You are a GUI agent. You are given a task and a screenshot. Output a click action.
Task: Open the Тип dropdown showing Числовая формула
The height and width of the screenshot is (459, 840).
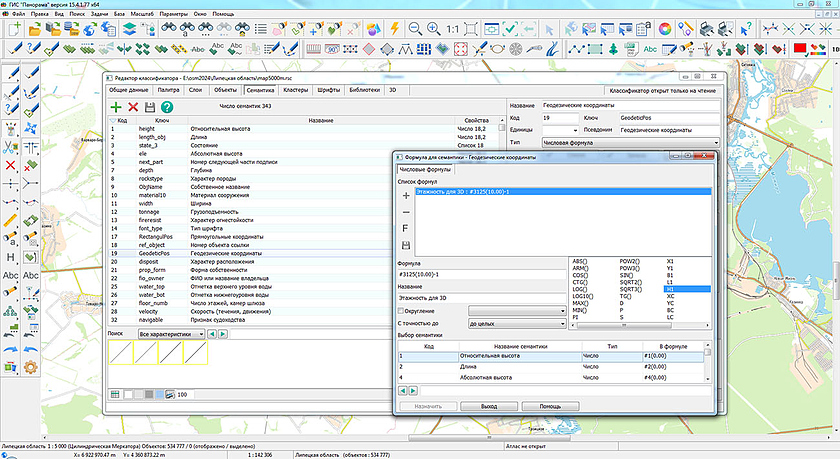tap(631, 143)
